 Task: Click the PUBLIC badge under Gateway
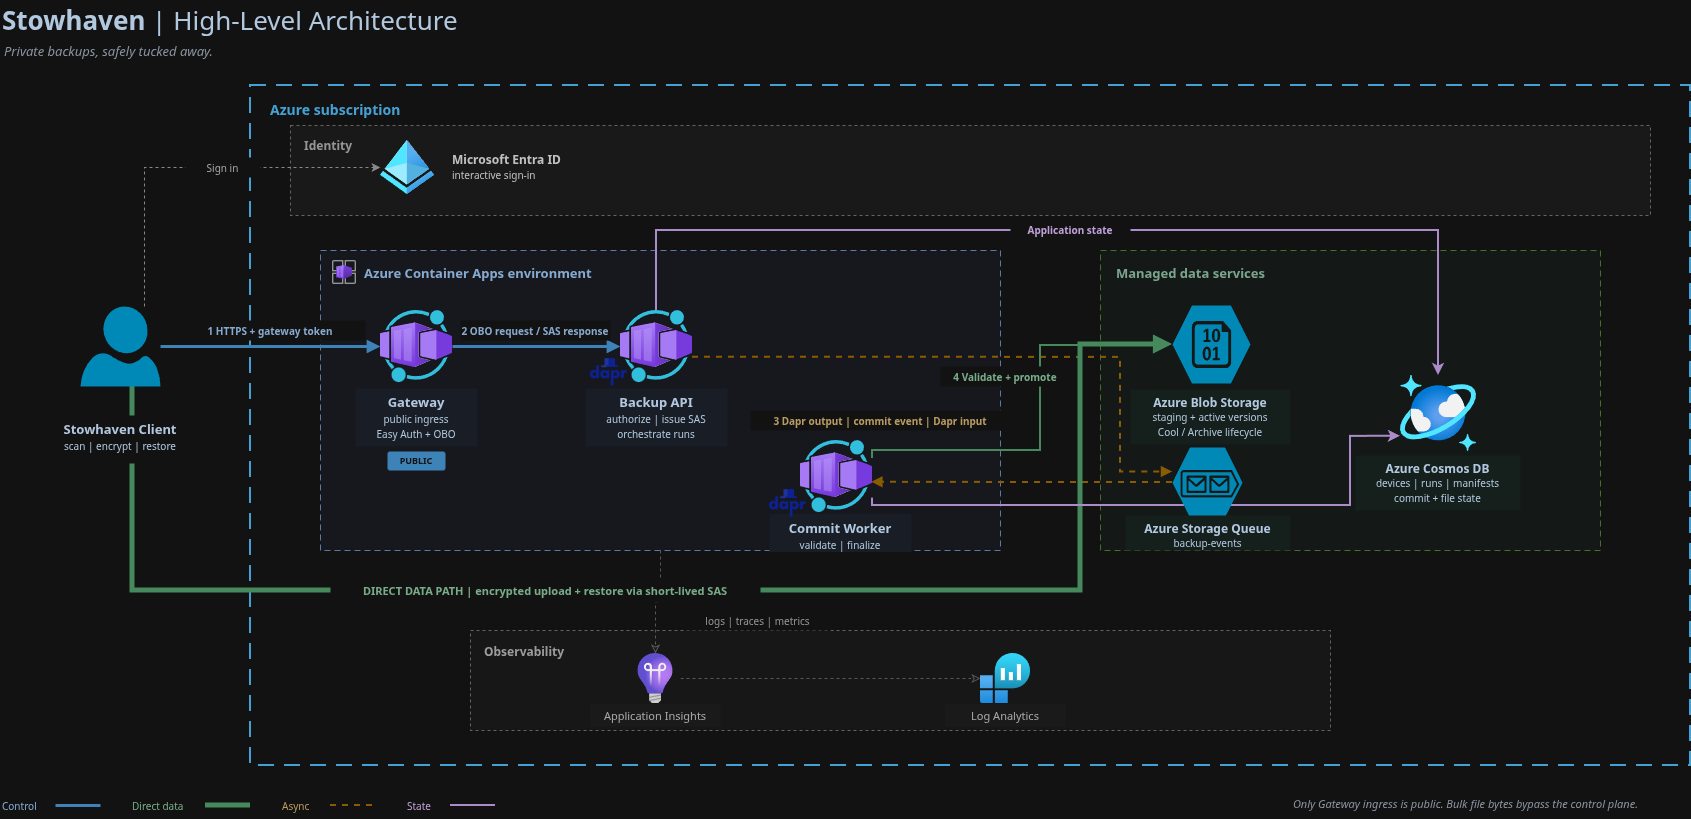coord(416,461)
